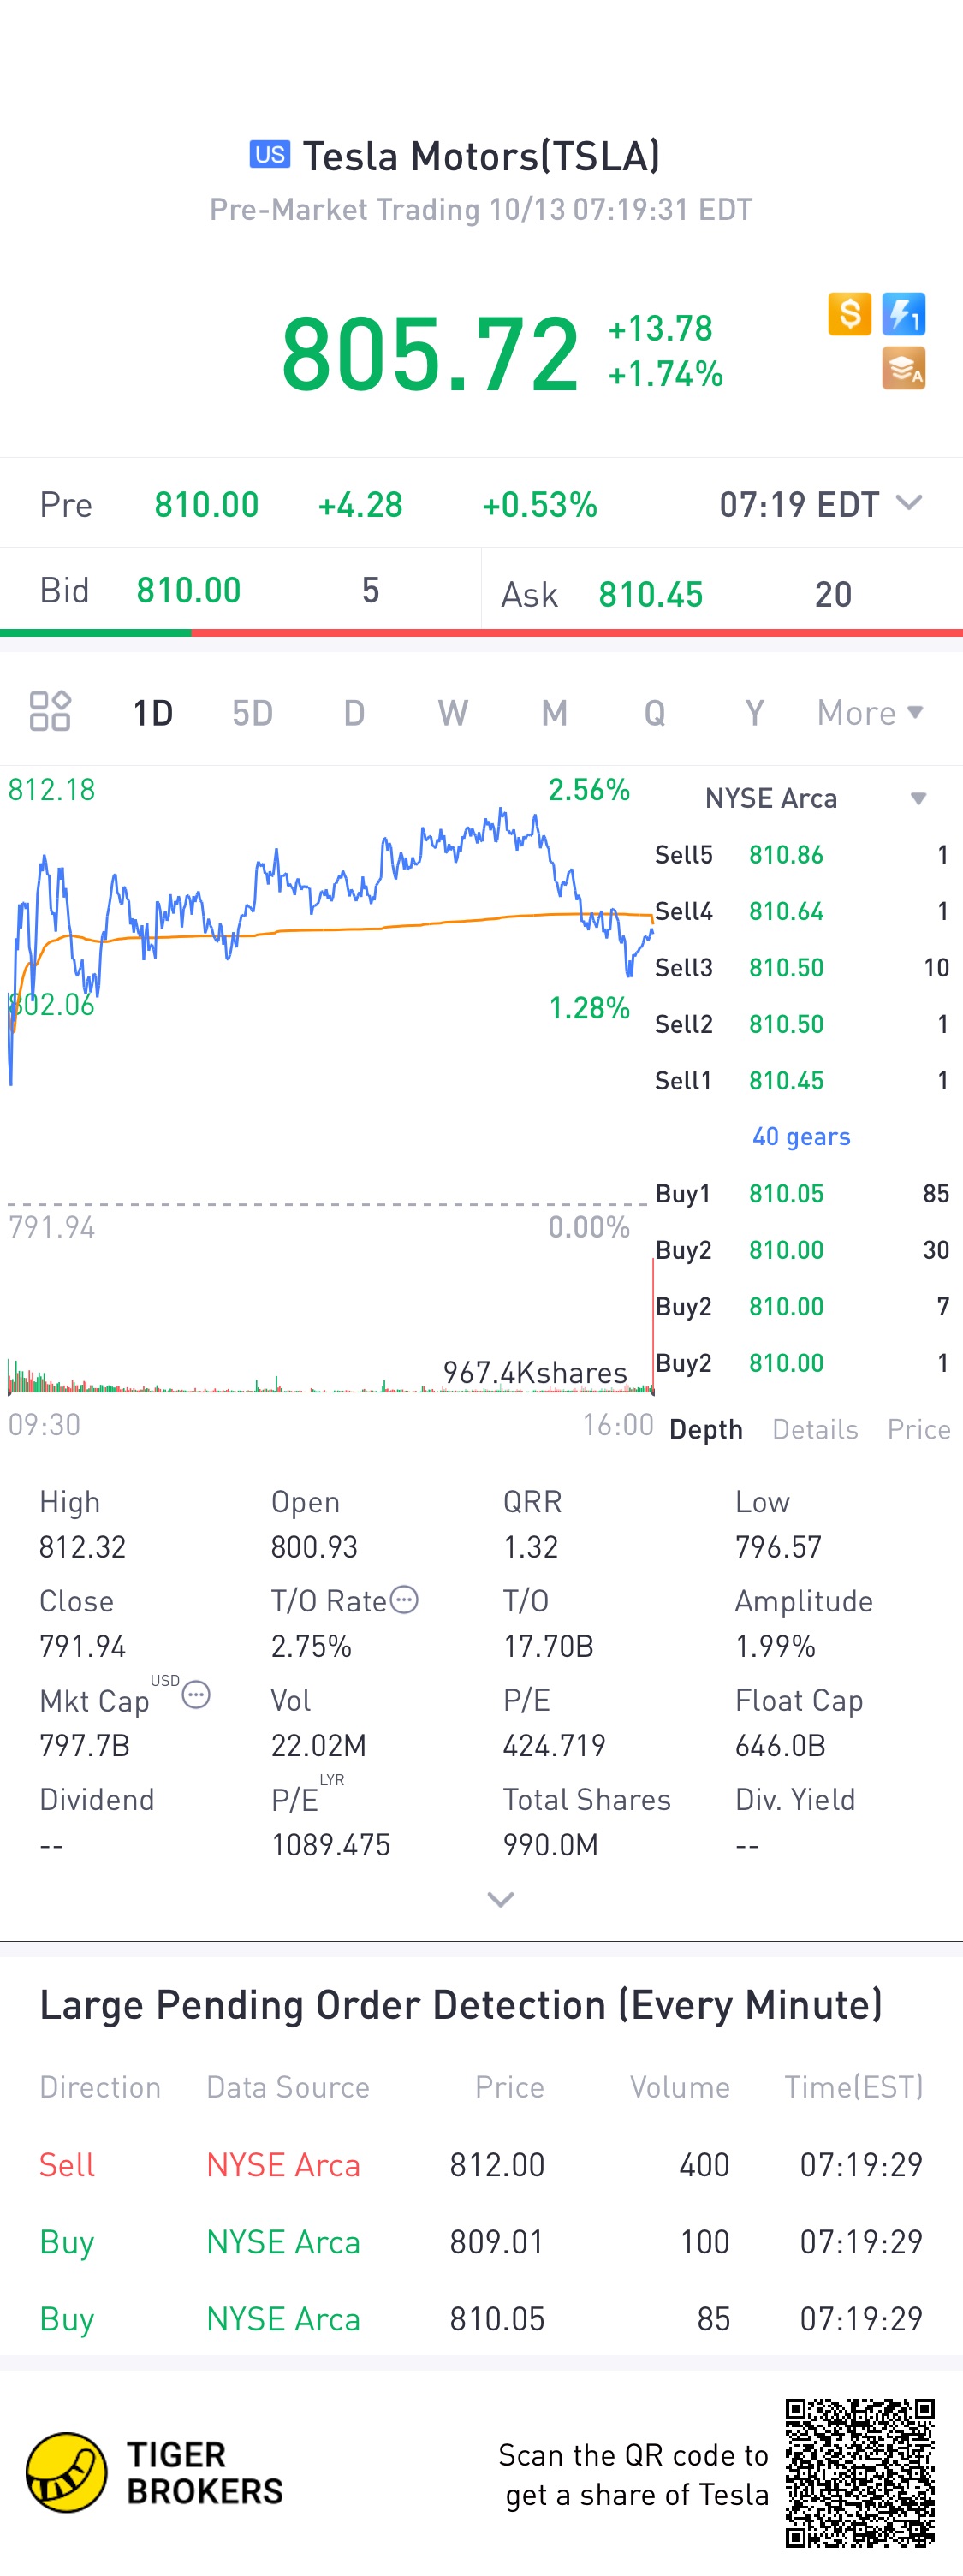This screenshot has width=963, height=2576.
Task: Select the Sell4 810.64 order row
Action: 802,911
